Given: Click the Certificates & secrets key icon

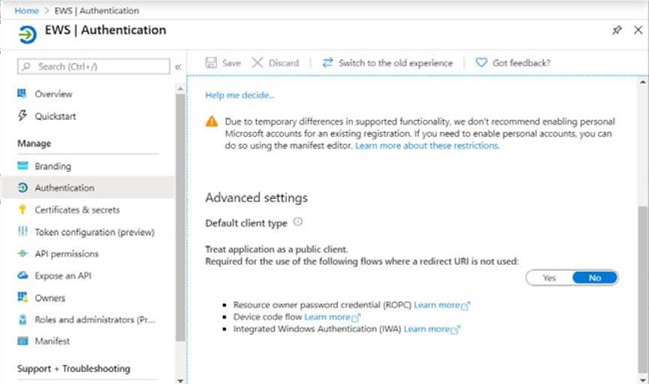Looking at the screenshot, I should tap(23, 210).
